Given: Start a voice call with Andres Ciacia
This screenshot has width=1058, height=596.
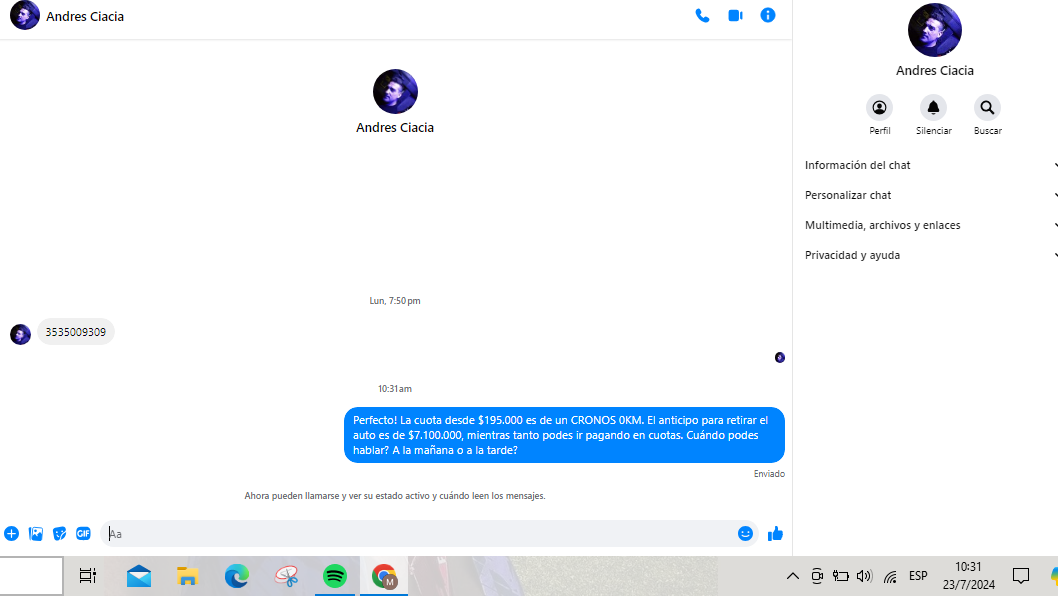Looking at the screenshot, I should [702, 16].
